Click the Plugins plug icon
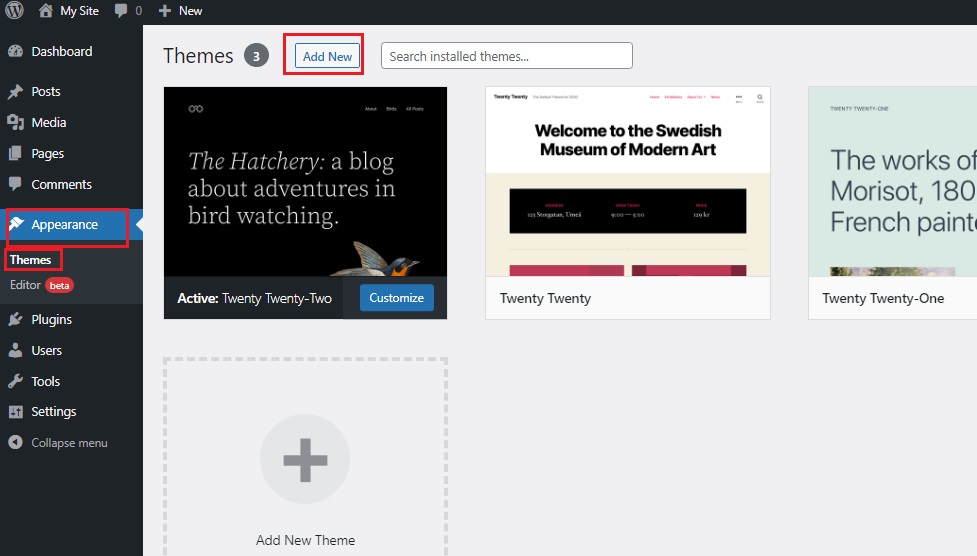The height and width of the screenshot is (556, 977). tap(16, 319)
